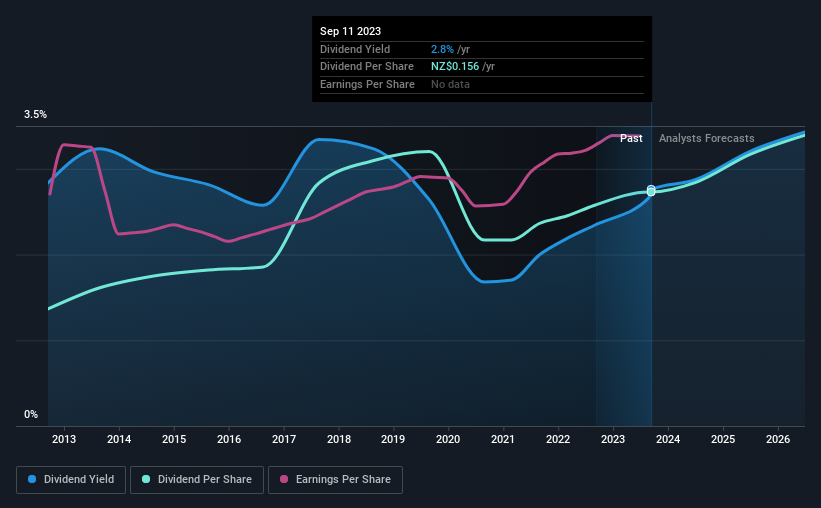Select the 2023 x-axis label
821x508 pixels.
coord(613,439)
